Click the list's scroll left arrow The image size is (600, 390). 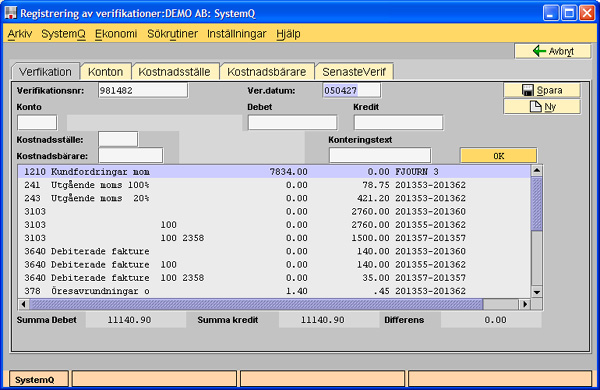tap(24, 304)
